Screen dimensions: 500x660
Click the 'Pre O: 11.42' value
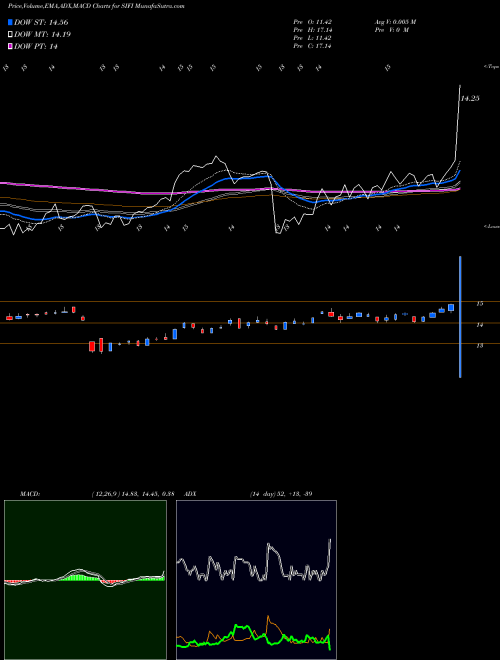point(312,22)
